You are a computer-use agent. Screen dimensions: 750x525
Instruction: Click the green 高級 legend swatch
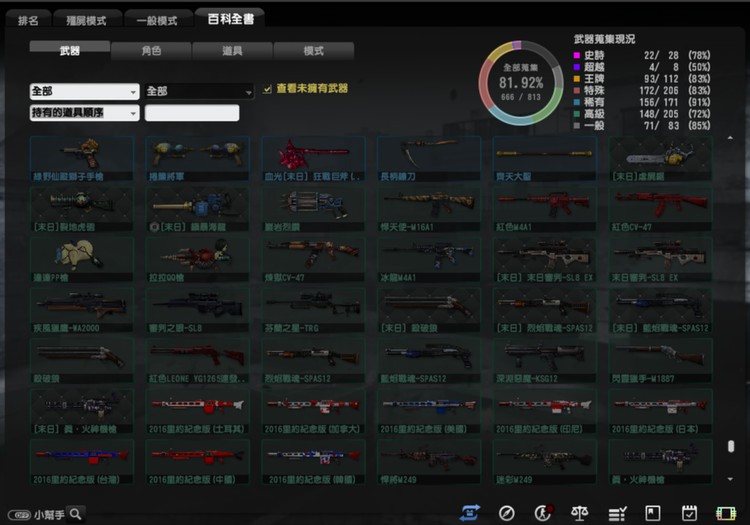click(x=577, y=114)
